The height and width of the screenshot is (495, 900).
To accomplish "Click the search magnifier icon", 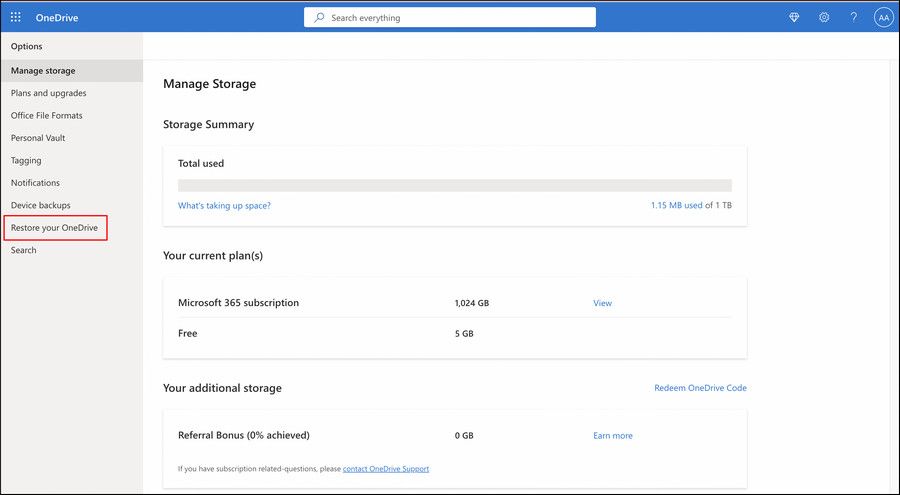I will click(x=319, y=18).
